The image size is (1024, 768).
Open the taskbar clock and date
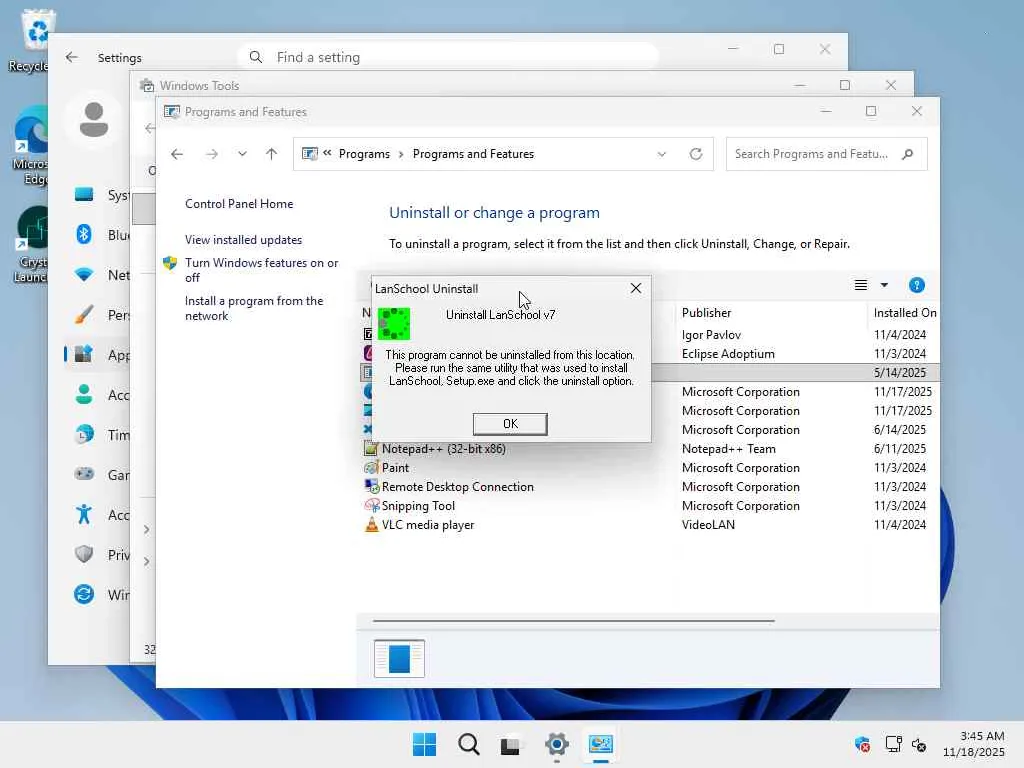[x=974, y=744]
